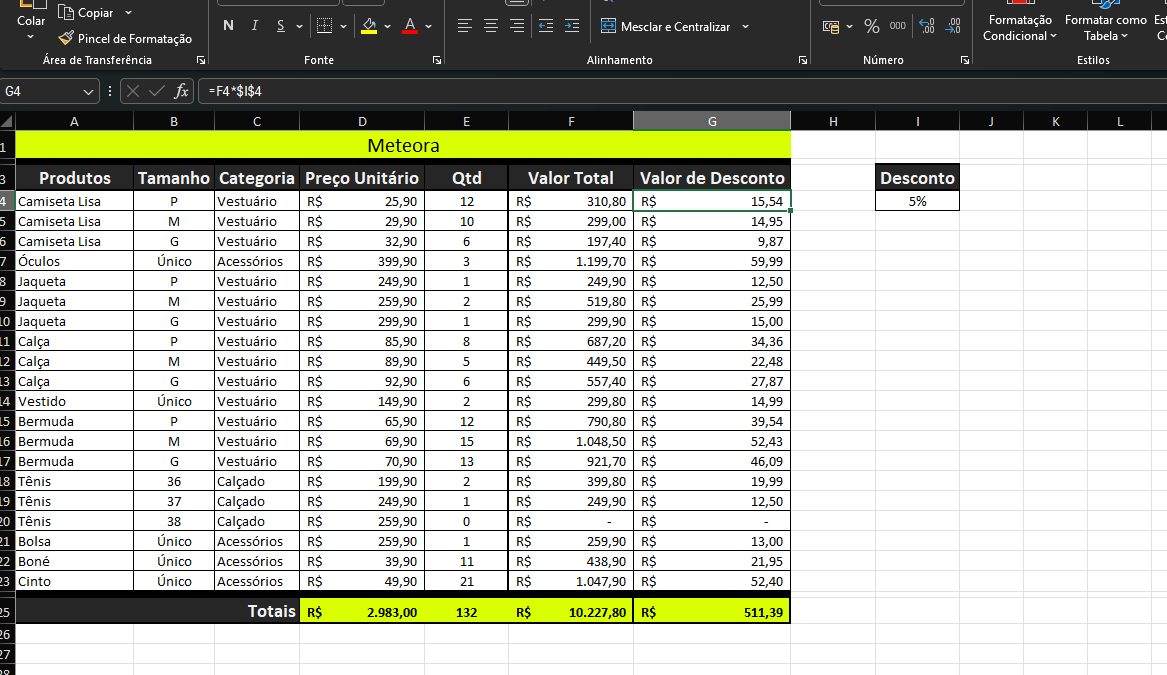Toggle bold (N) formatting
Image resolution: width=1167 pixels, height=675 pixels.
point(229,26)
